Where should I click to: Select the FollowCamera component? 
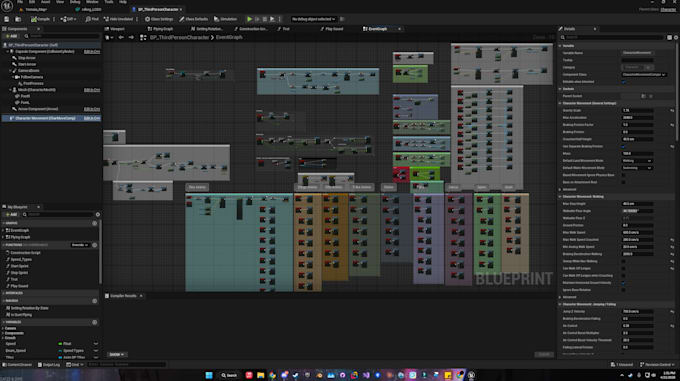[32, 77]
